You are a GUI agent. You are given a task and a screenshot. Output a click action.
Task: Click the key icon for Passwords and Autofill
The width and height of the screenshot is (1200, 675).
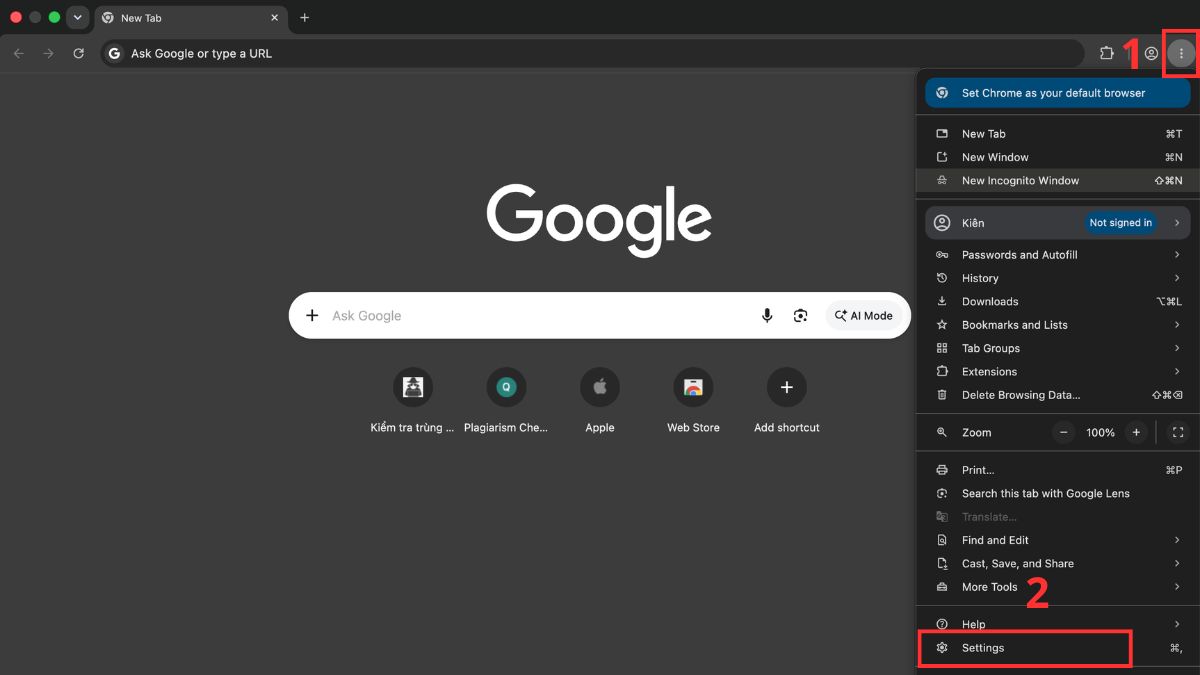pyautogui.click(x=941, y=255)
